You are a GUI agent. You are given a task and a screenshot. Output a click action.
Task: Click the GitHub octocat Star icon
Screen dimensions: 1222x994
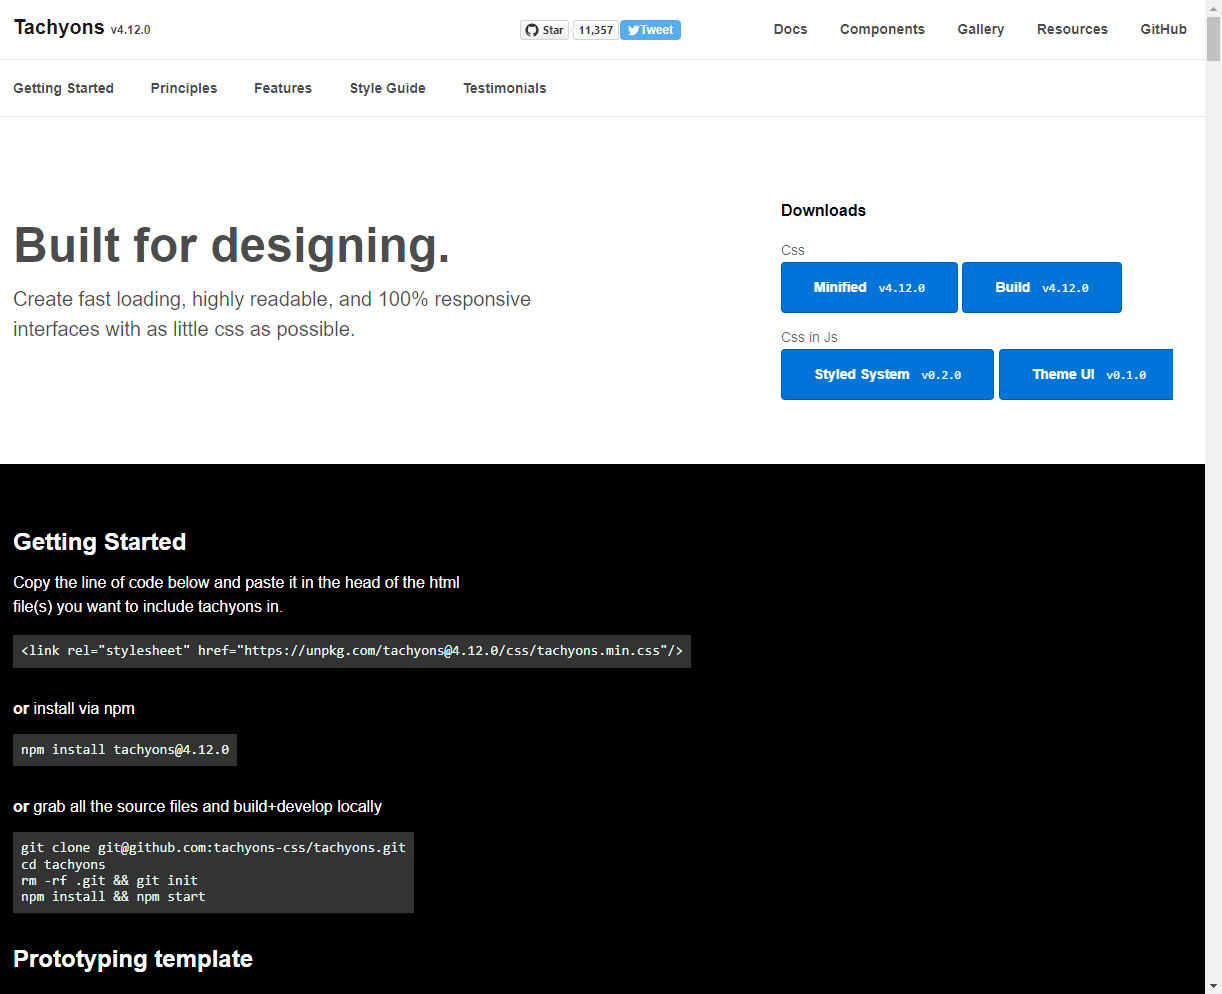532,30
